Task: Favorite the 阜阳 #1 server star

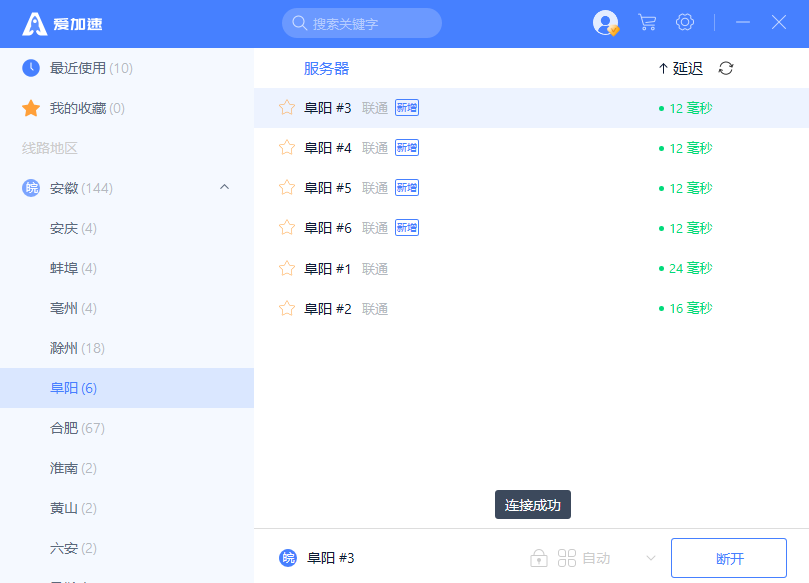Action: click(x=287, y=268)
